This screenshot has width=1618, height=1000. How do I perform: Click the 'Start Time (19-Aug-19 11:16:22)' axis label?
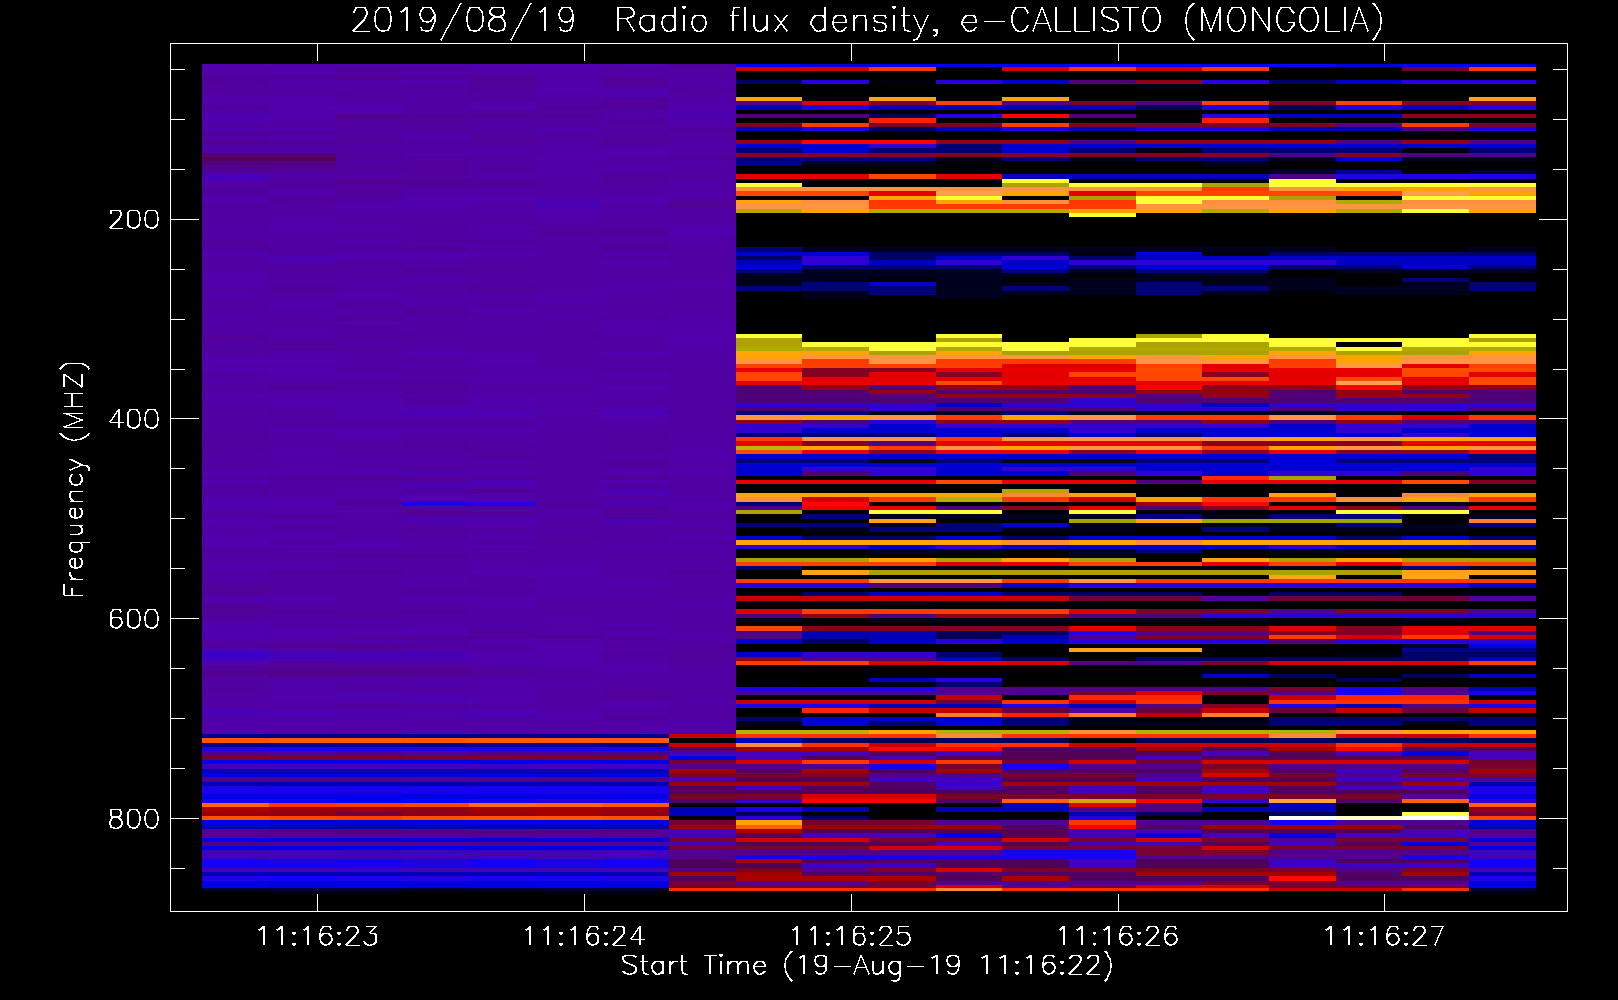click(x=867, y=966)
